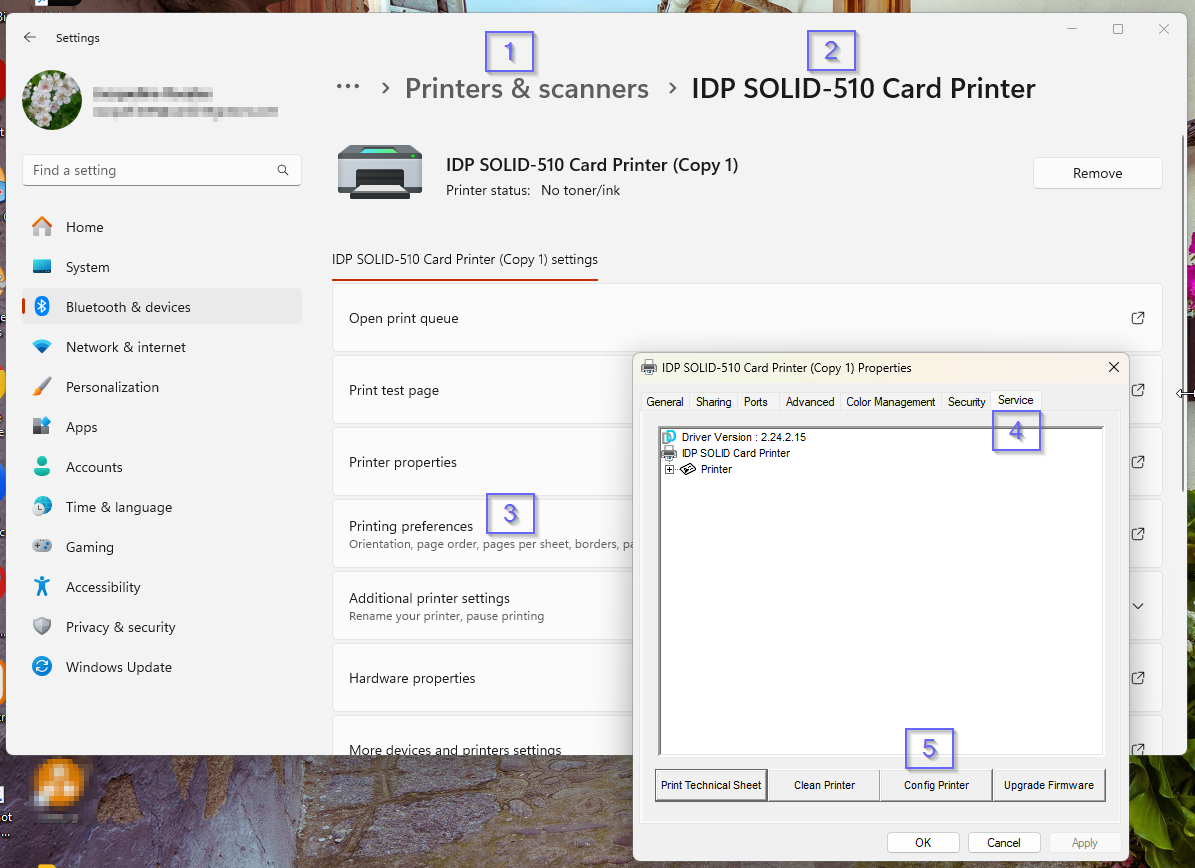The image size is (1195, 868).
Task: Click the Hardware properties row
Action: [x=484, y=677]
